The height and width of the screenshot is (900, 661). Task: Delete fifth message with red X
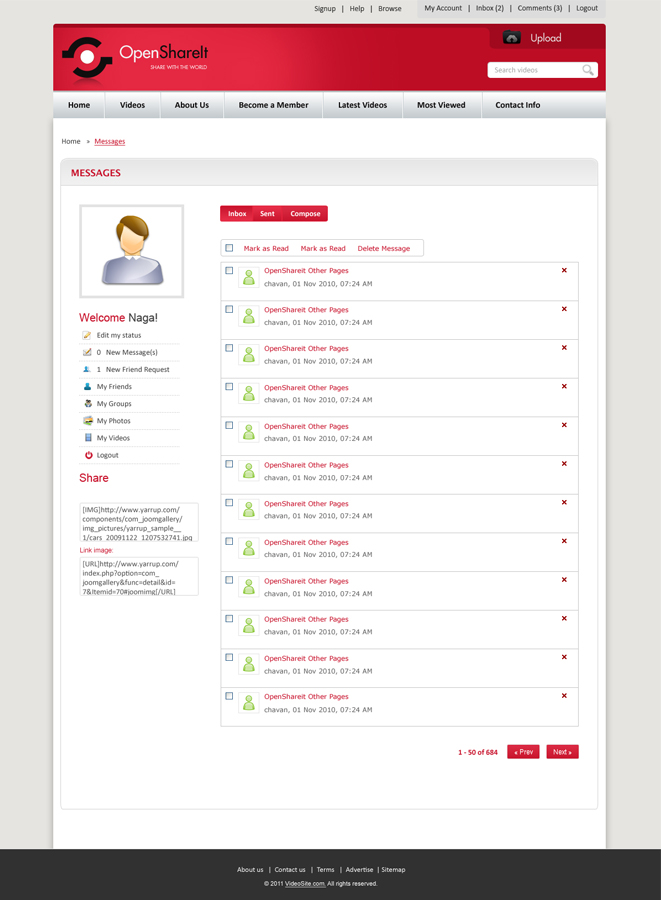click(564, 425)
